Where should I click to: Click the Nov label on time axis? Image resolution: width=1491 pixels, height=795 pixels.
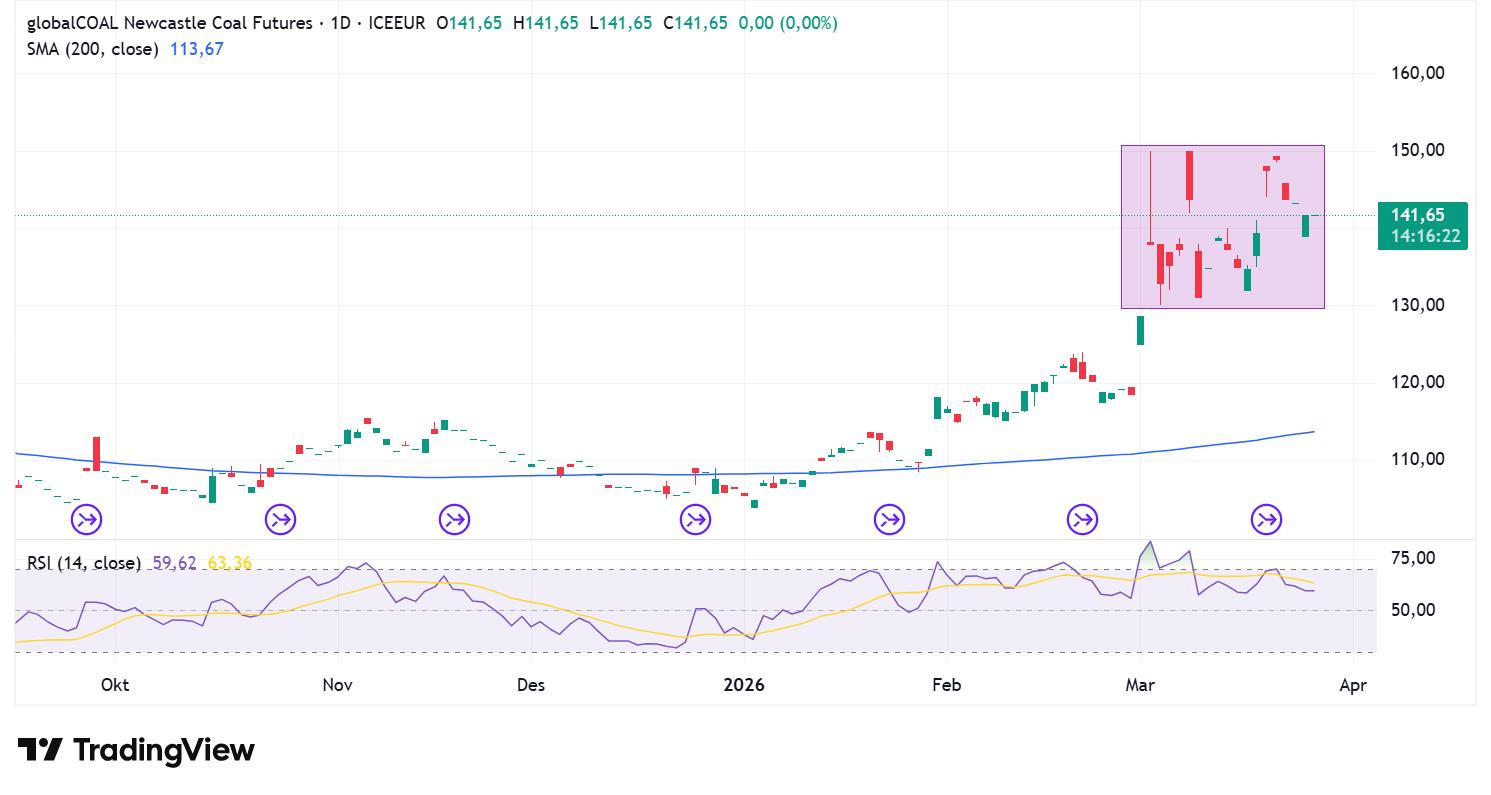coord(338,685)
